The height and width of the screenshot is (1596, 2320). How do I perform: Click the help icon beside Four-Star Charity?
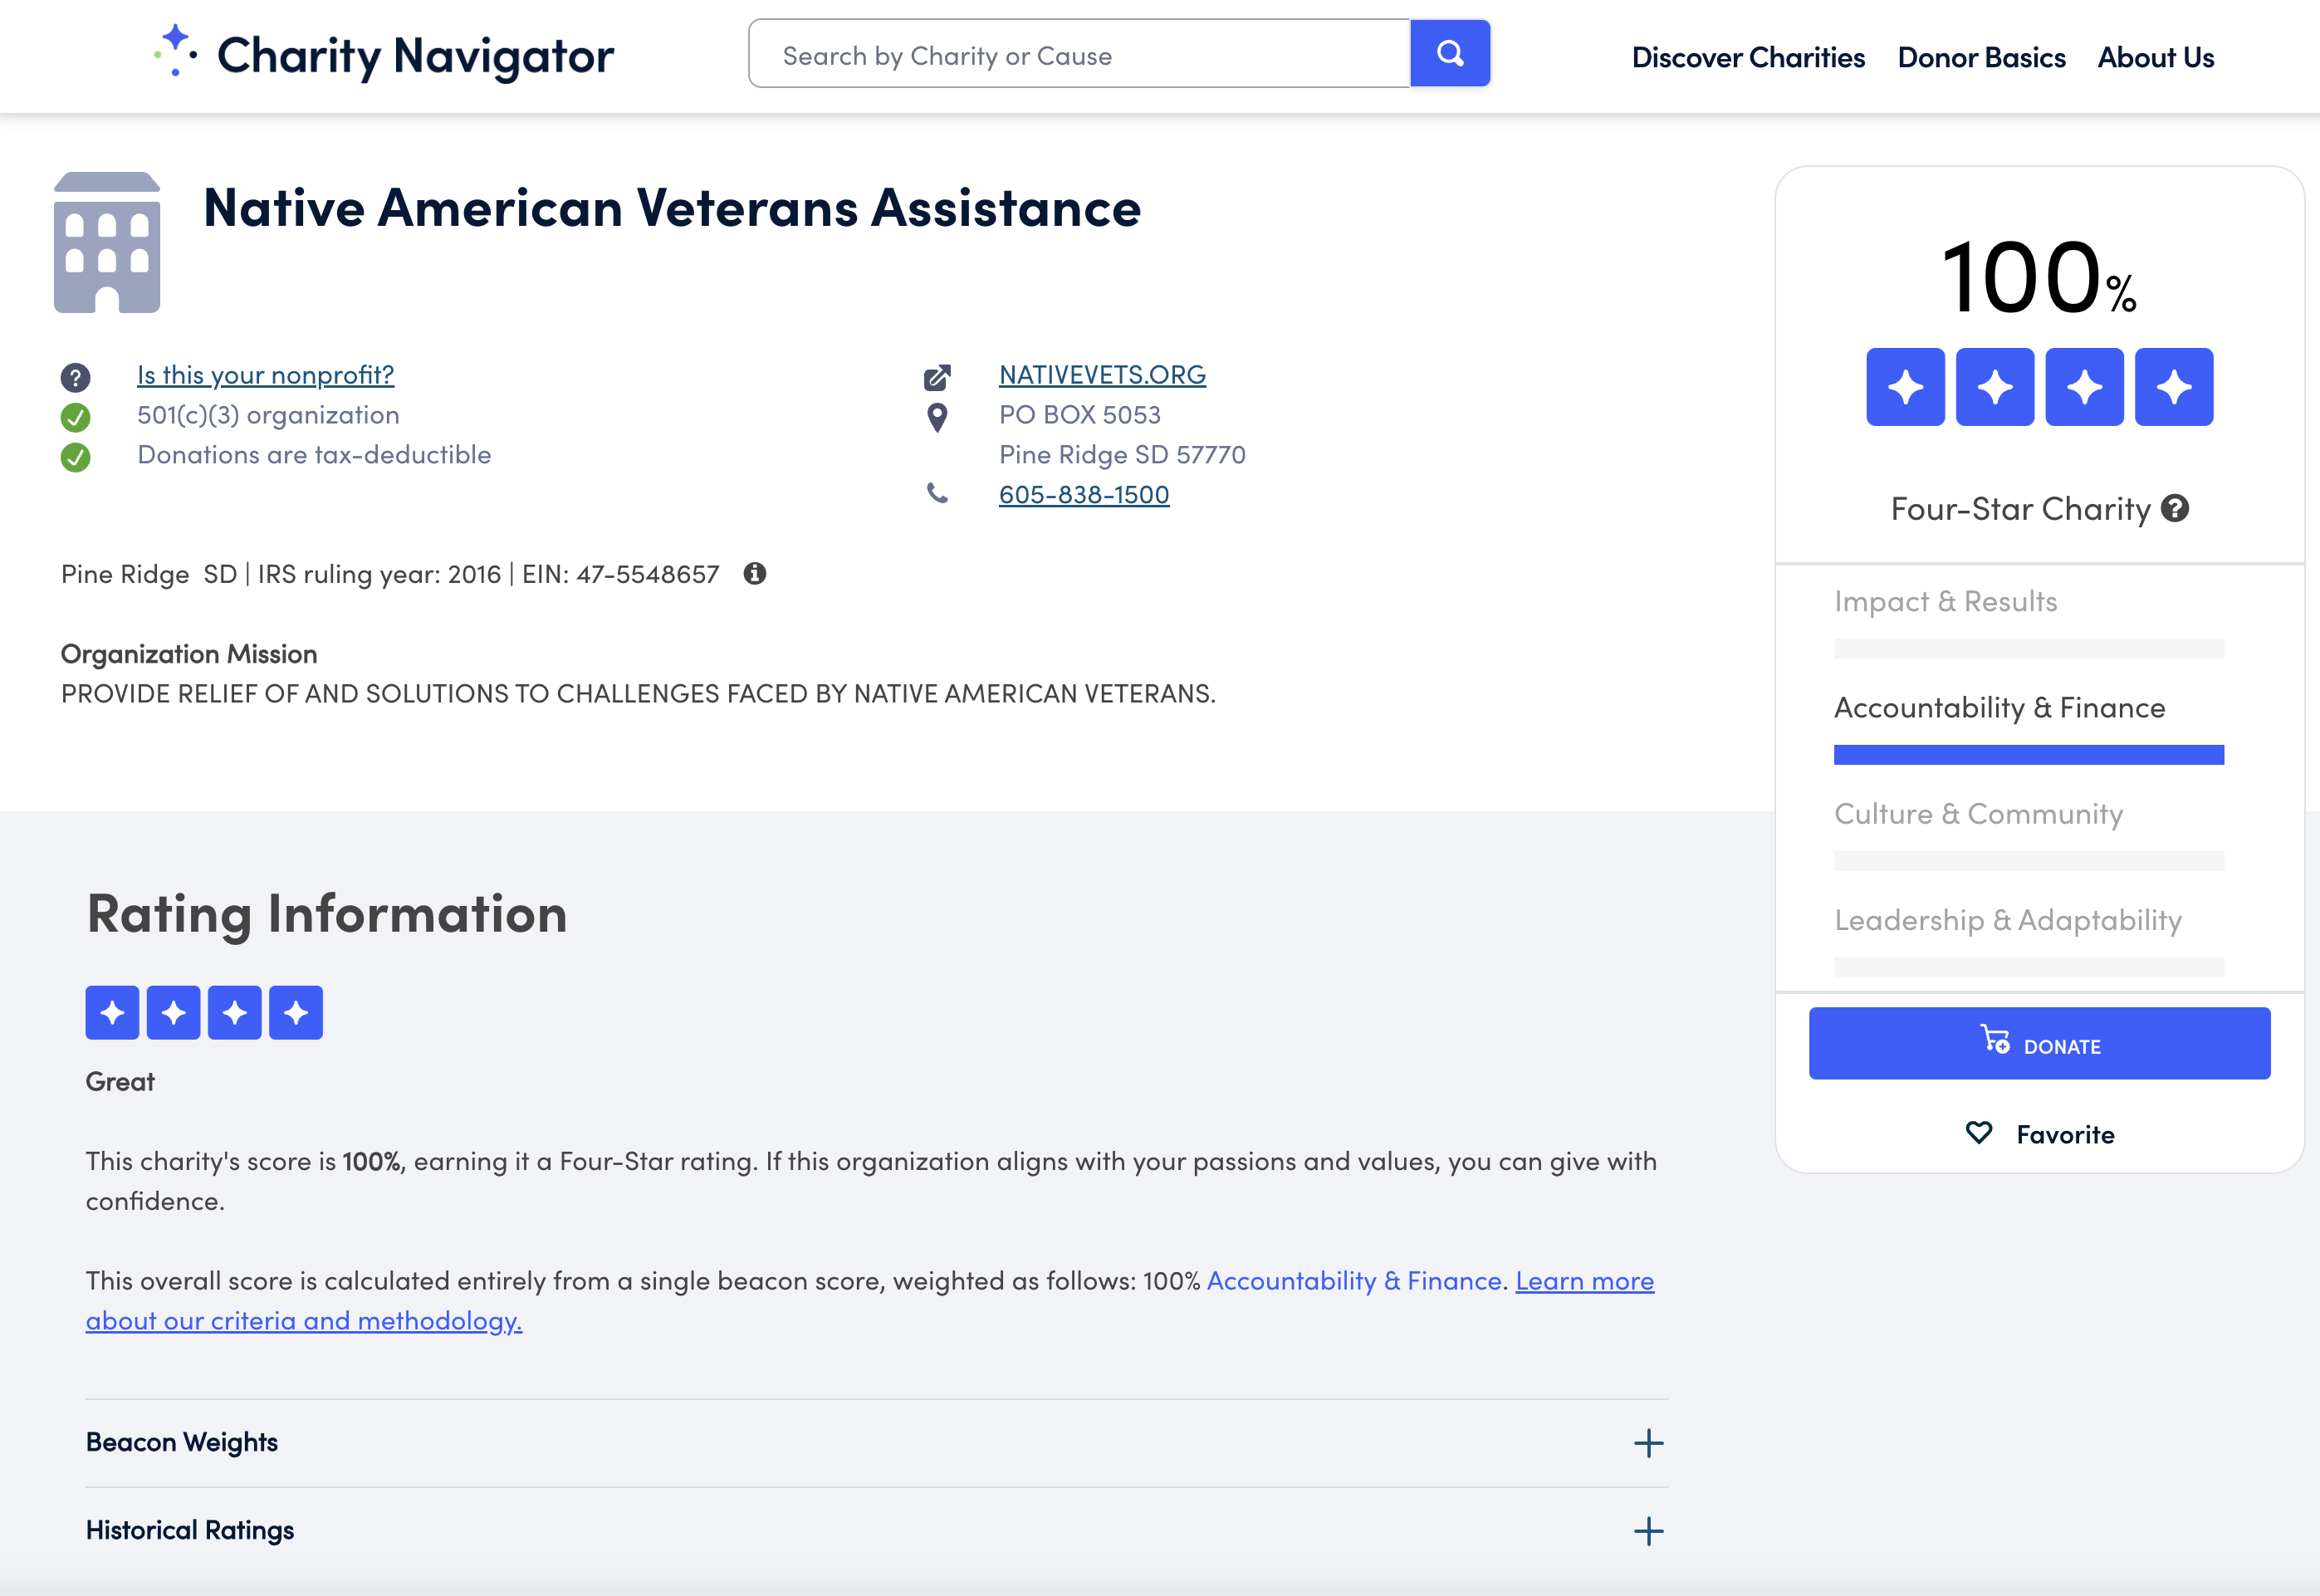pyautogui.click(x=2175, y=508)
